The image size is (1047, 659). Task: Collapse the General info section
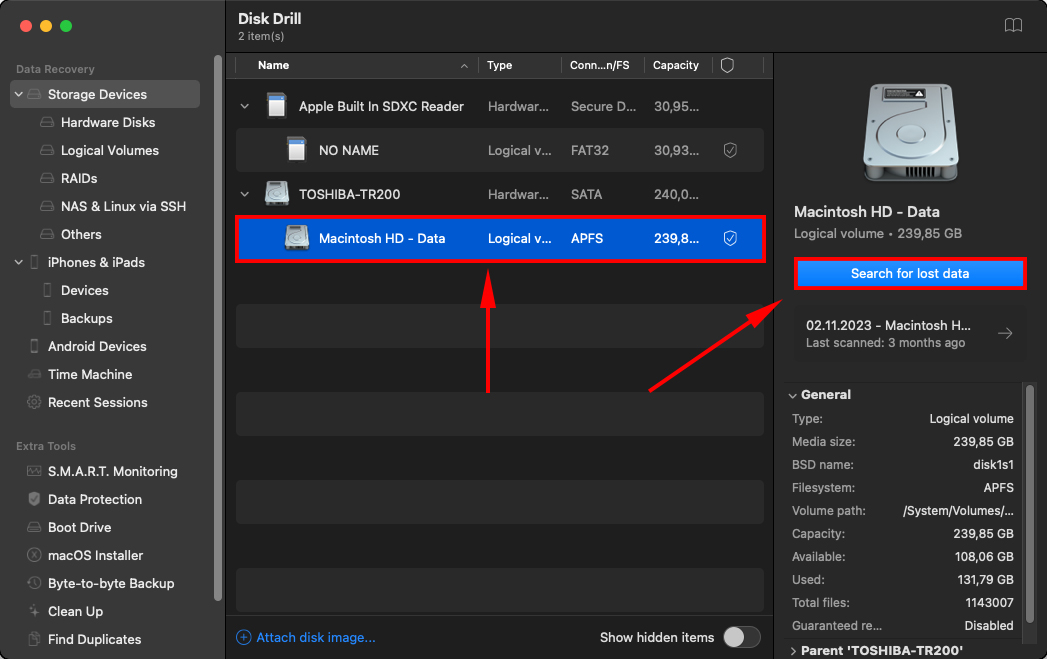[x=793, y=395]
